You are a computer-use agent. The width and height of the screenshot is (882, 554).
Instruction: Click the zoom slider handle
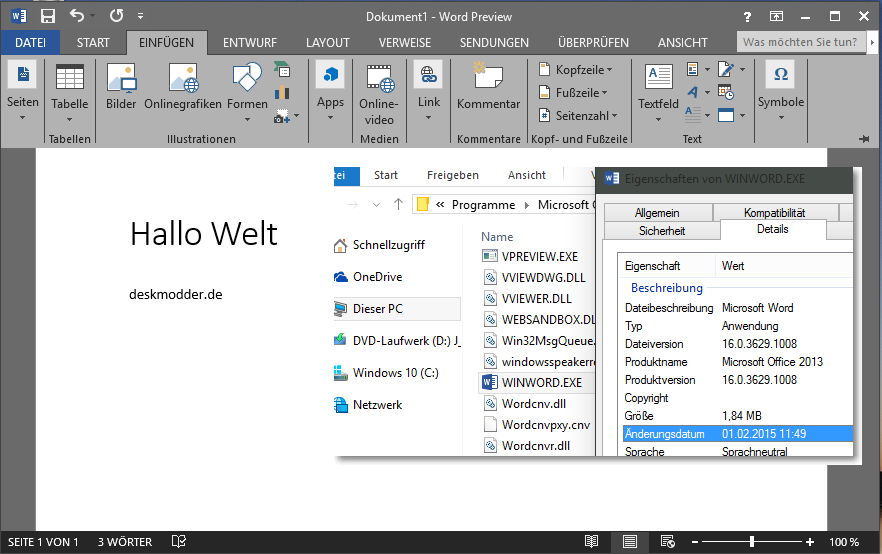coord(752,542)
